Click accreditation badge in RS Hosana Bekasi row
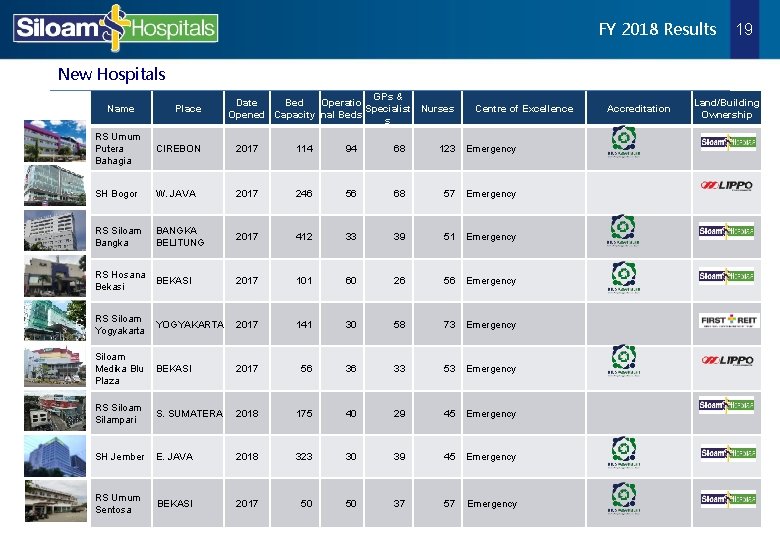 click(624, 277)
